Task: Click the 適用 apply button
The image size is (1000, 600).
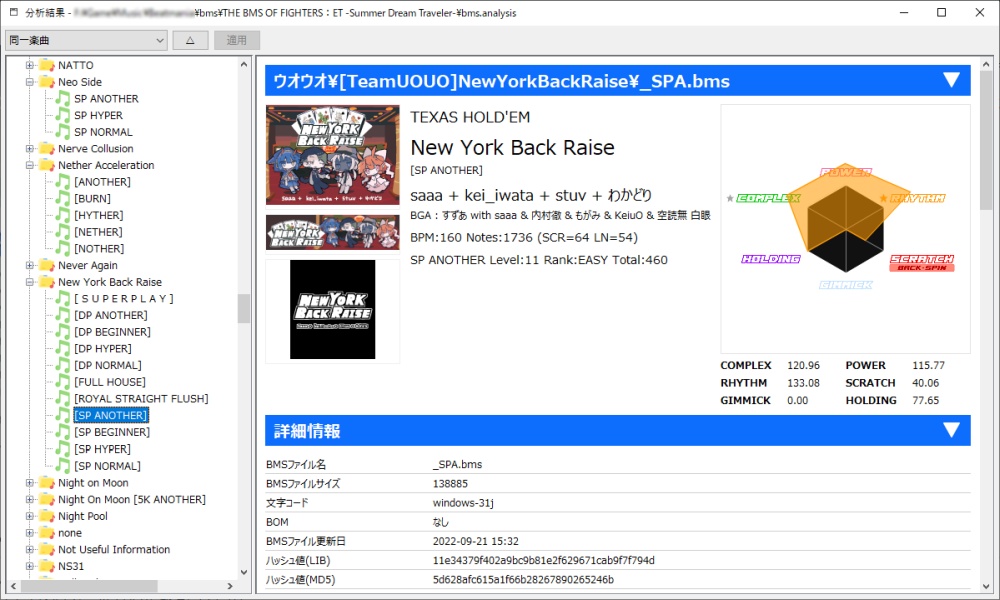Action: [x=237, y=40]
